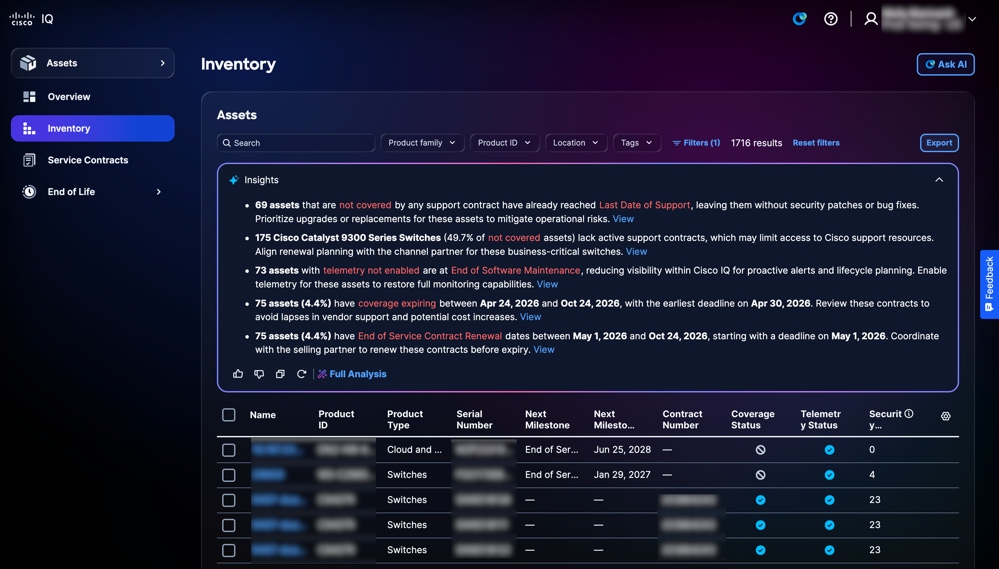Open the Product family dropdown

point(422,143)
